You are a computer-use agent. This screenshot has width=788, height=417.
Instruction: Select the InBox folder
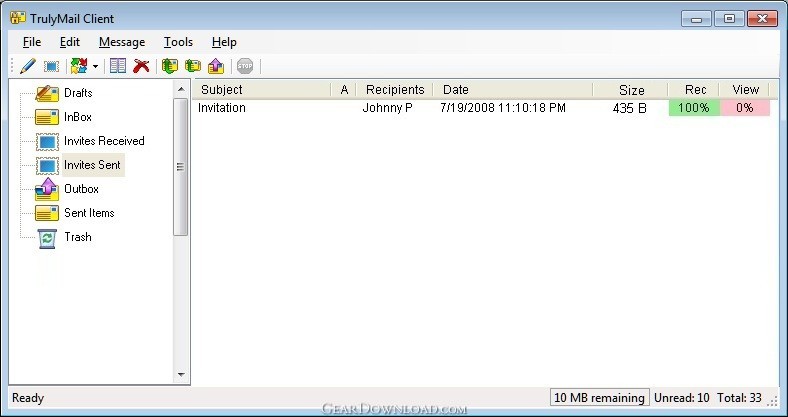[78, 117]
